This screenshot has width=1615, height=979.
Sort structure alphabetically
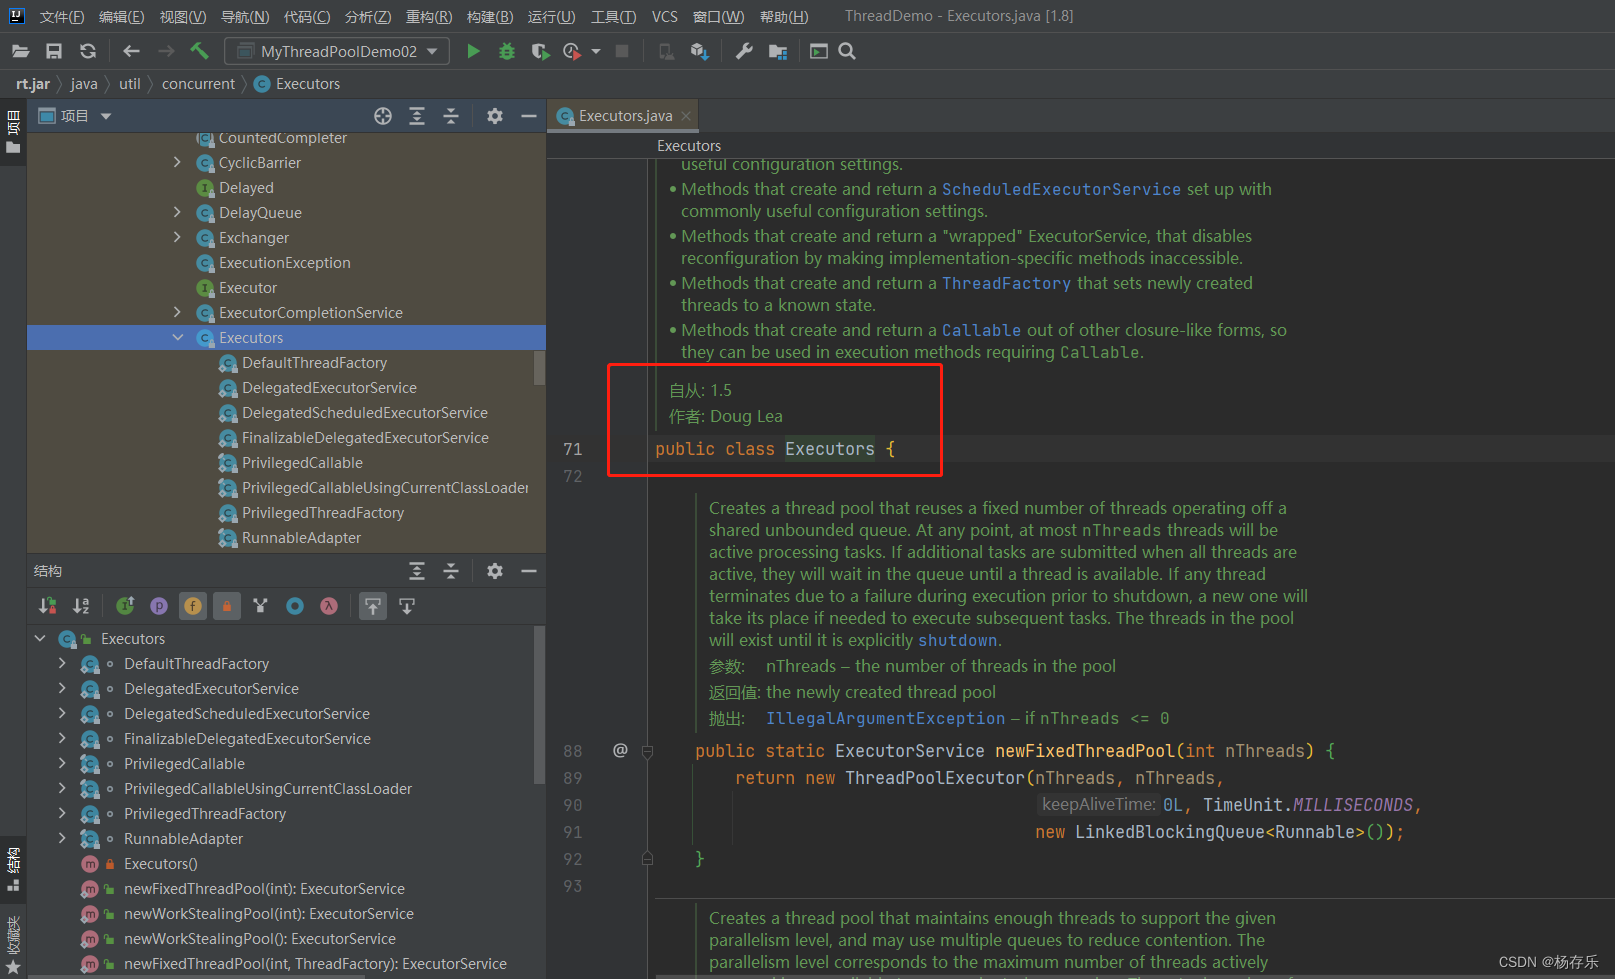(81, 606)
